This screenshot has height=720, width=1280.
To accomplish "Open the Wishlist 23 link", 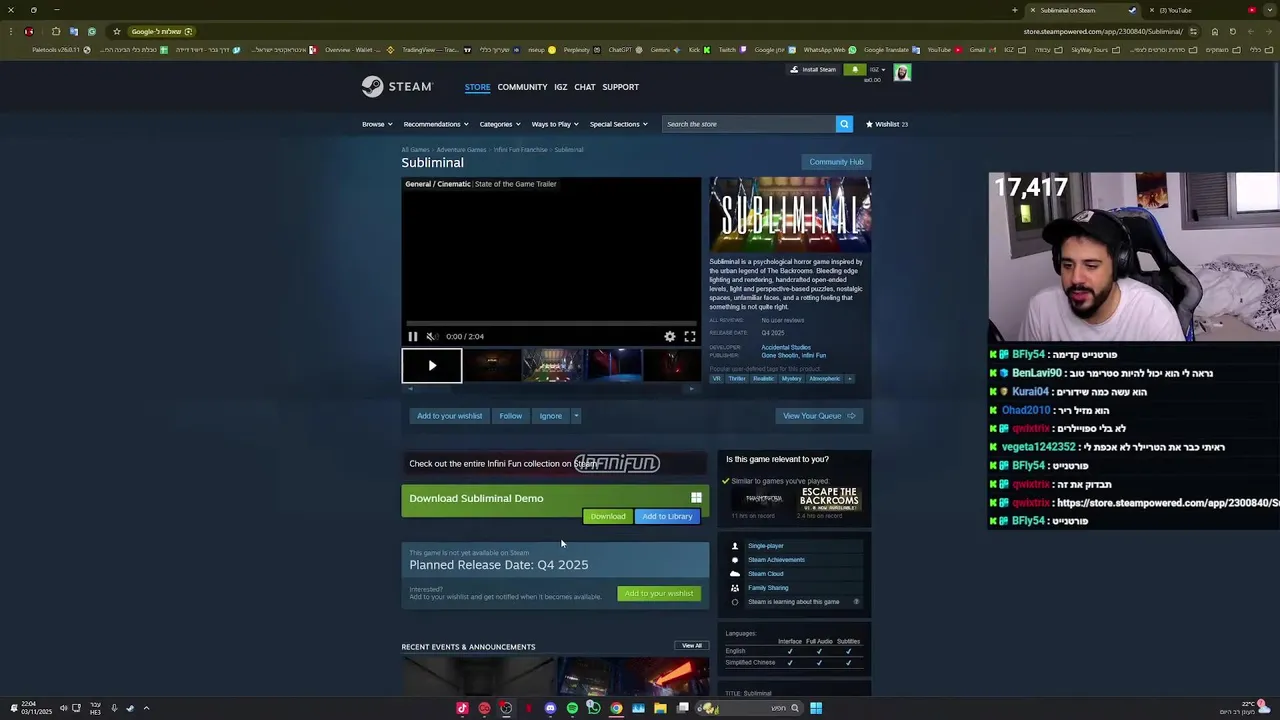I will 887,124.
